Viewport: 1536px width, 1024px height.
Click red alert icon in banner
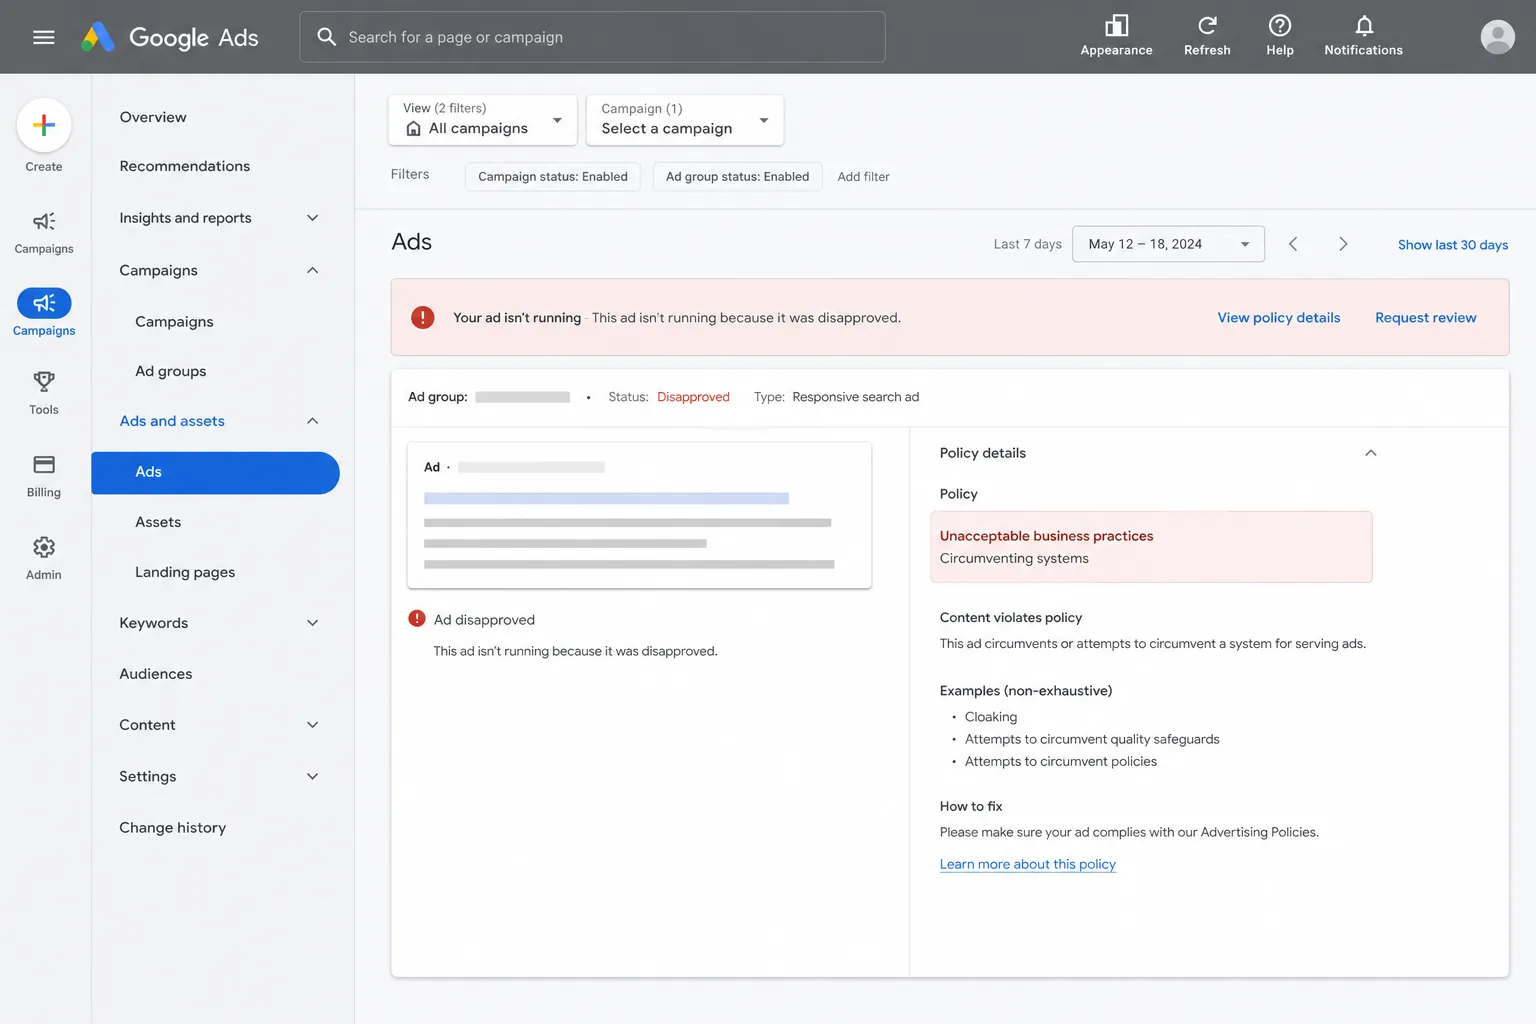tap(423, 317)
